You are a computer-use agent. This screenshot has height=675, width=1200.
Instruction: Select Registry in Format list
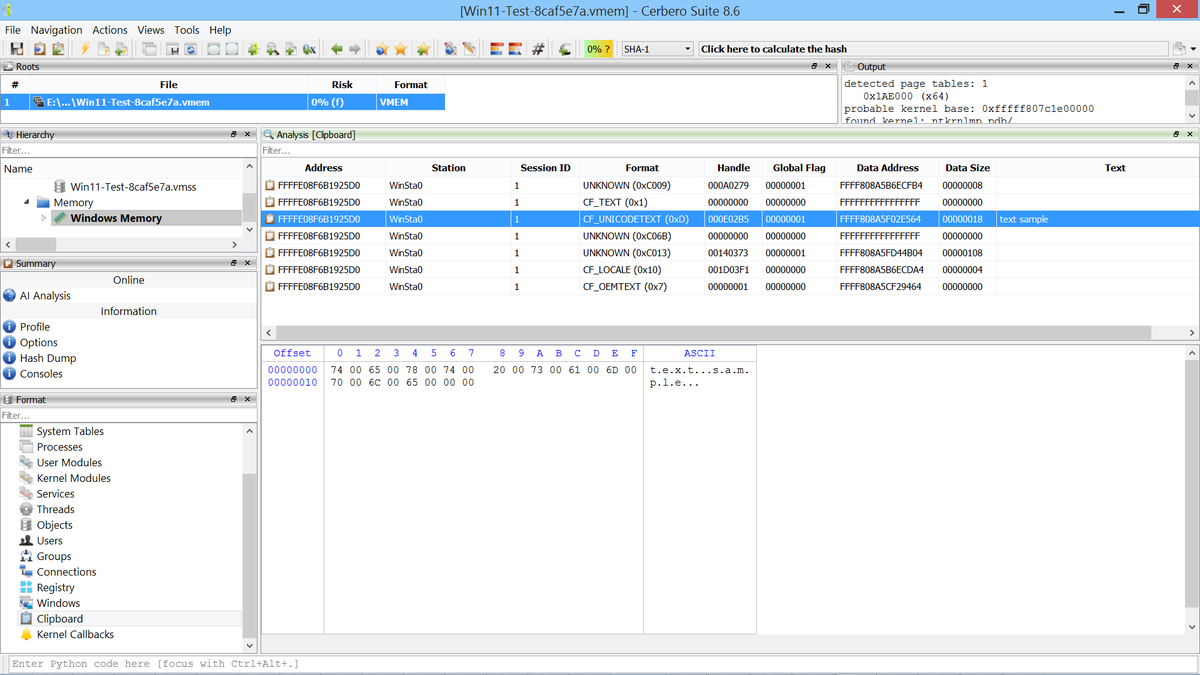[x=55, y=588]
